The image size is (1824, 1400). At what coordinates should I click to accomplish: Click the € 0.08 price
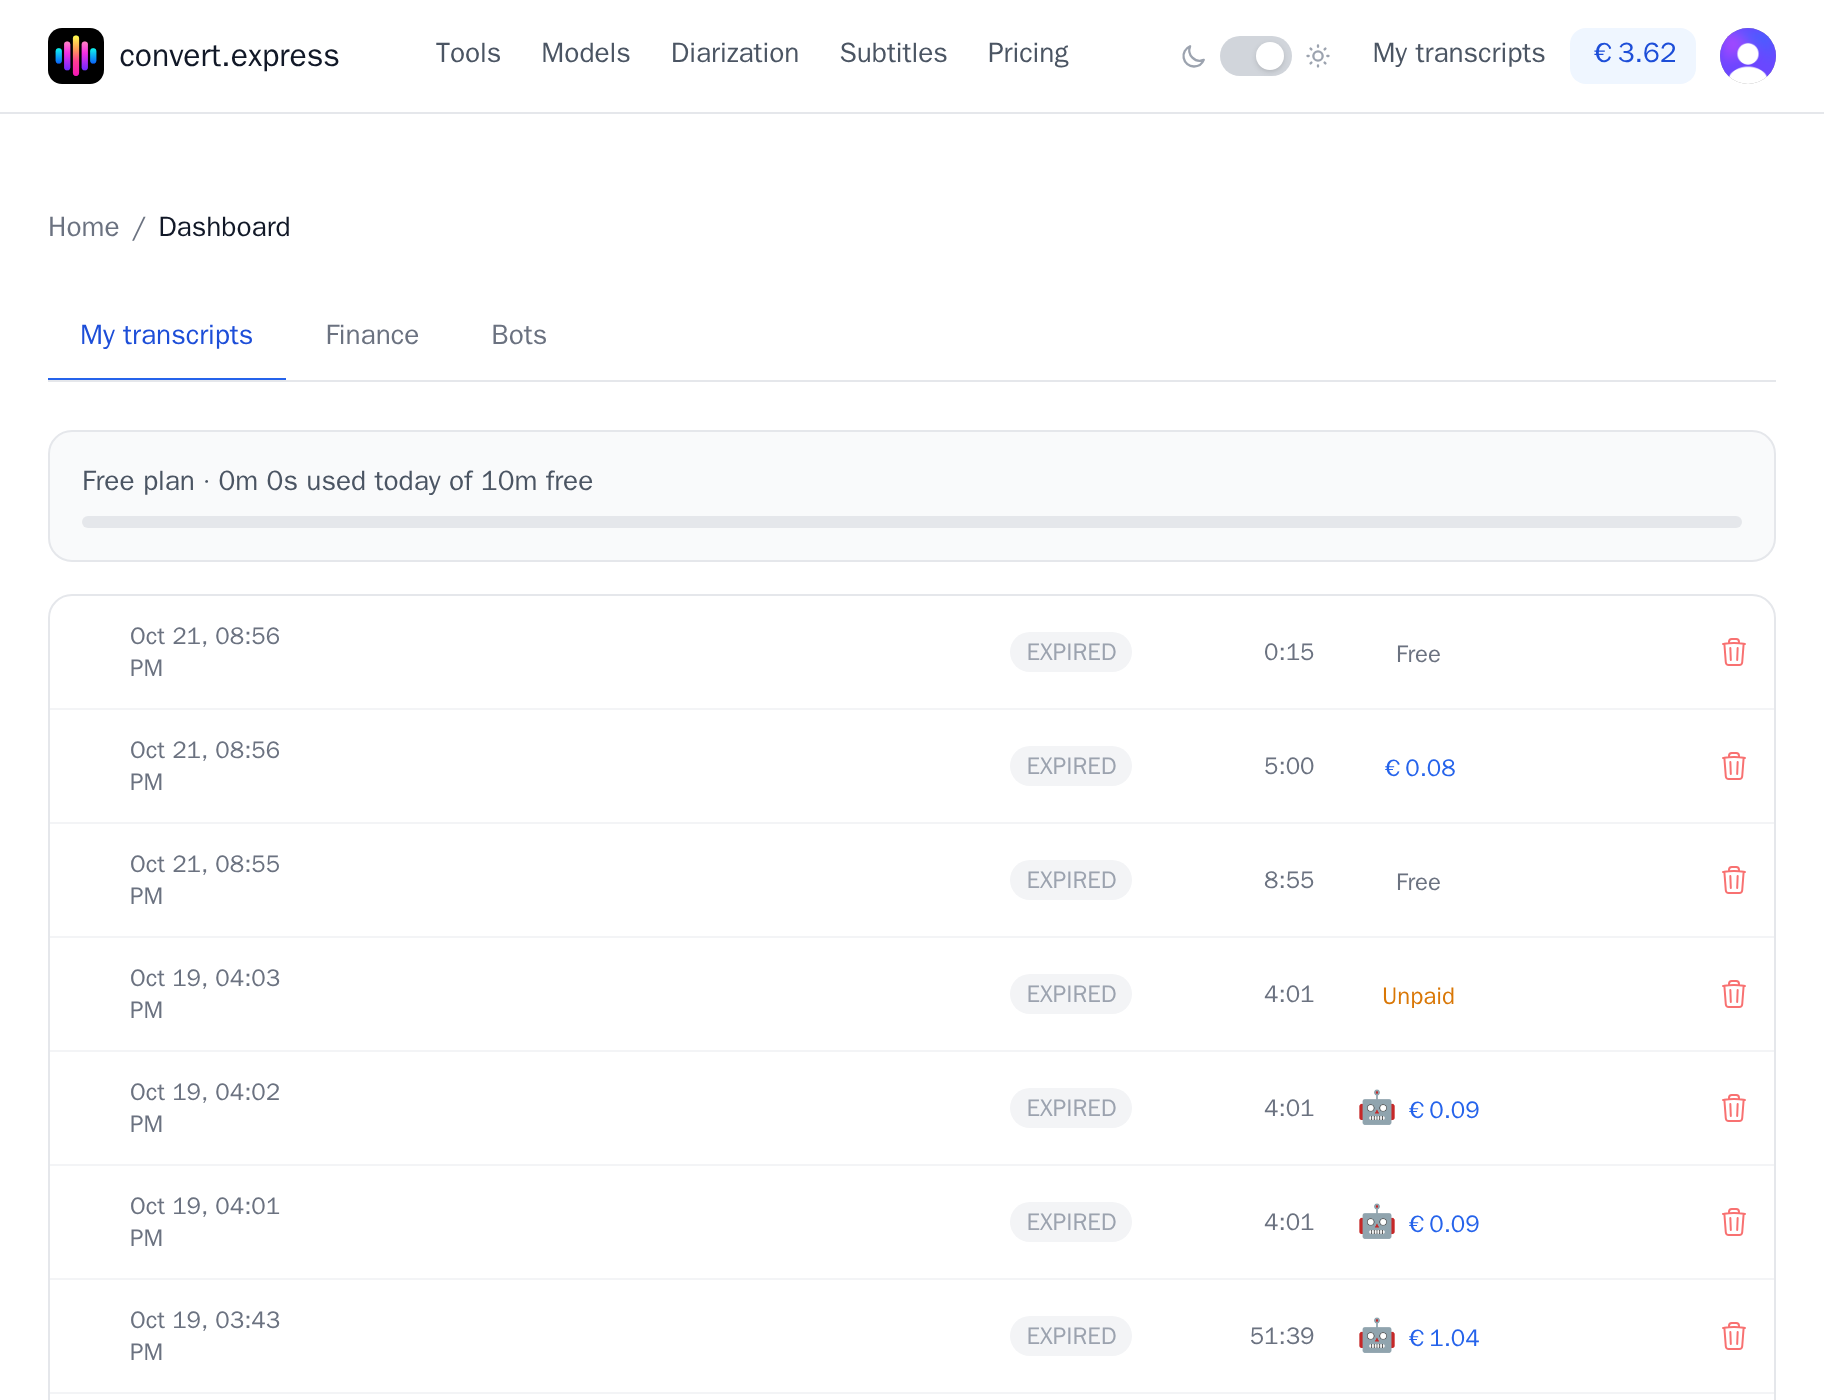pyautogui.click(x=1419, y=768)
